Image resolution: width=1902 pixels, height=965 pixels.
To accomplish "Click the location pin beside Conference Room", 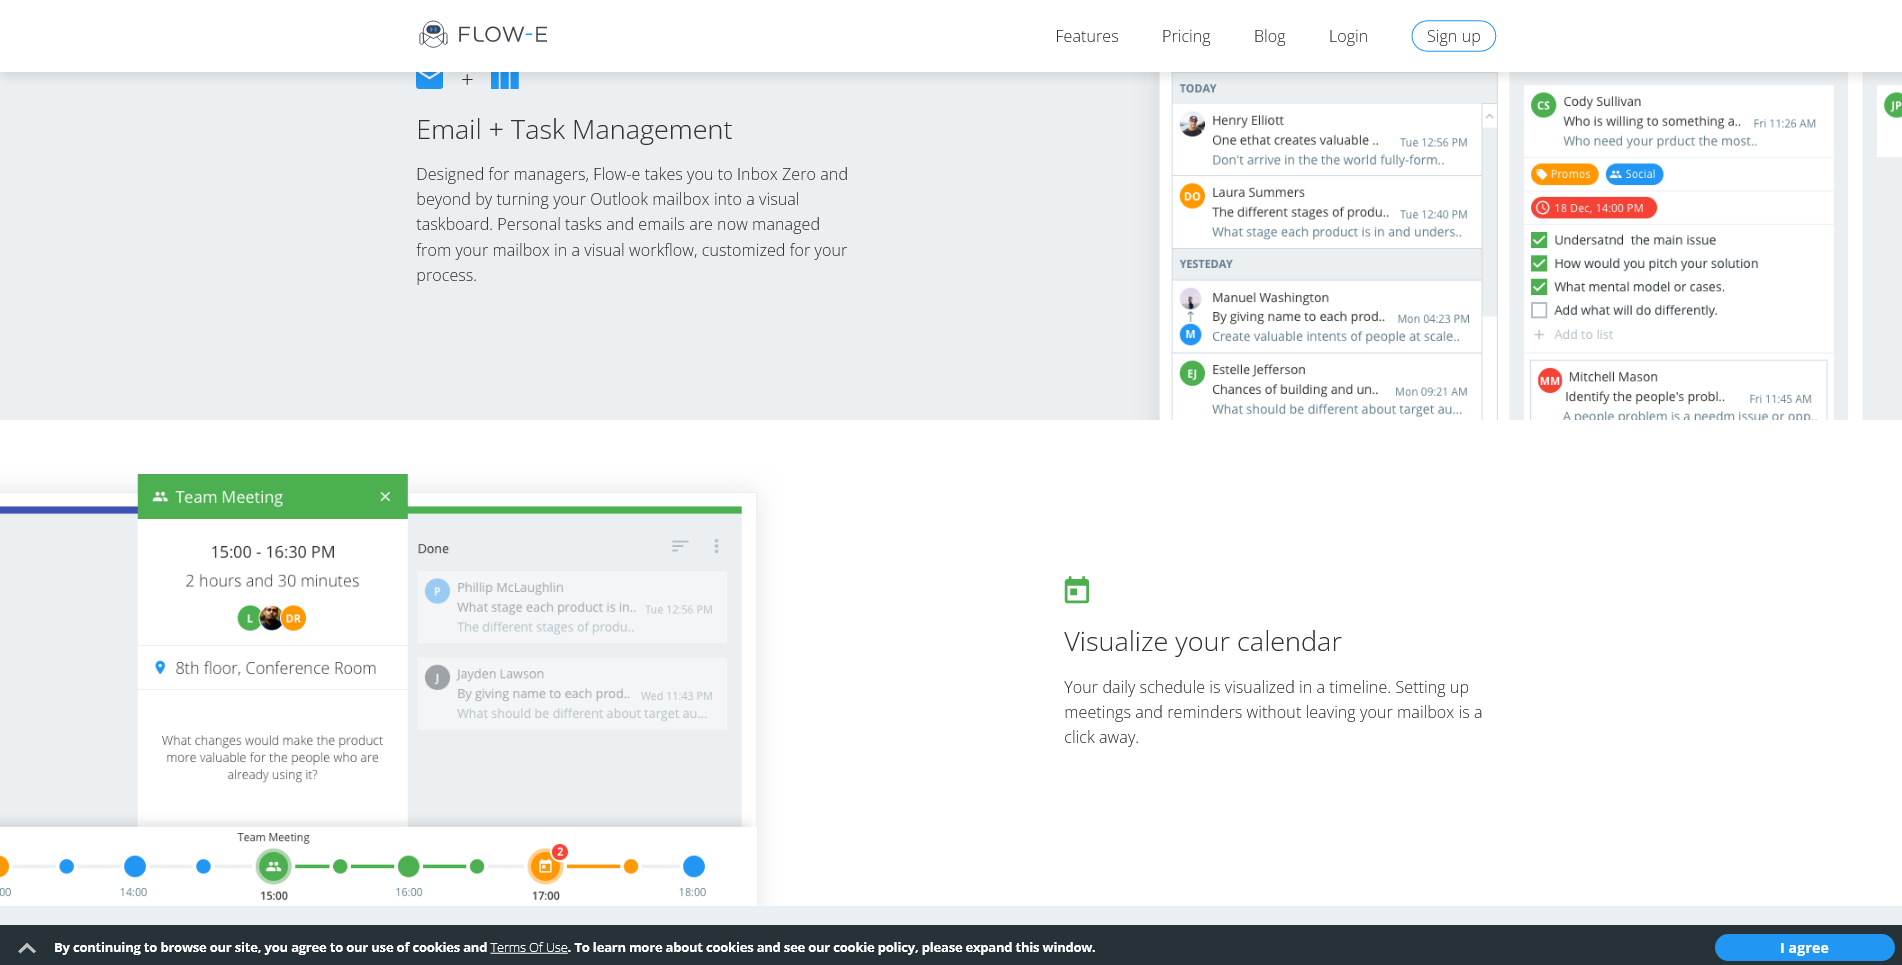I will pos(160,668).
